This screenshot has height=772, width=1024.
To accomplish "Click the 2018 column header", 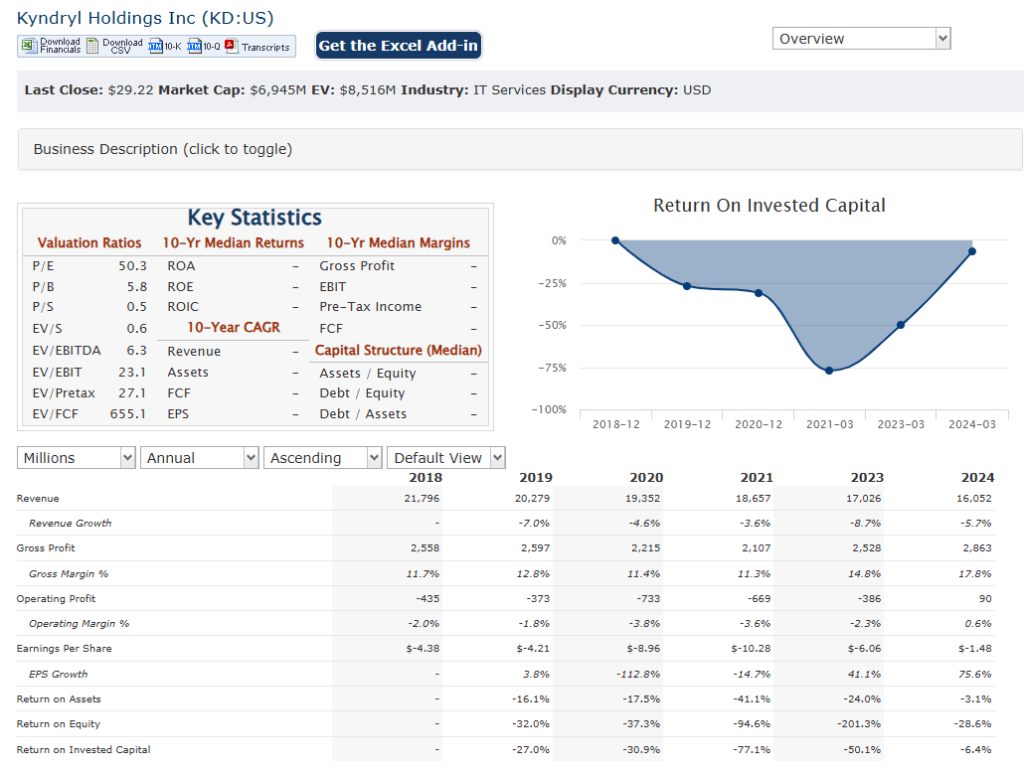I will click(425, 477).
